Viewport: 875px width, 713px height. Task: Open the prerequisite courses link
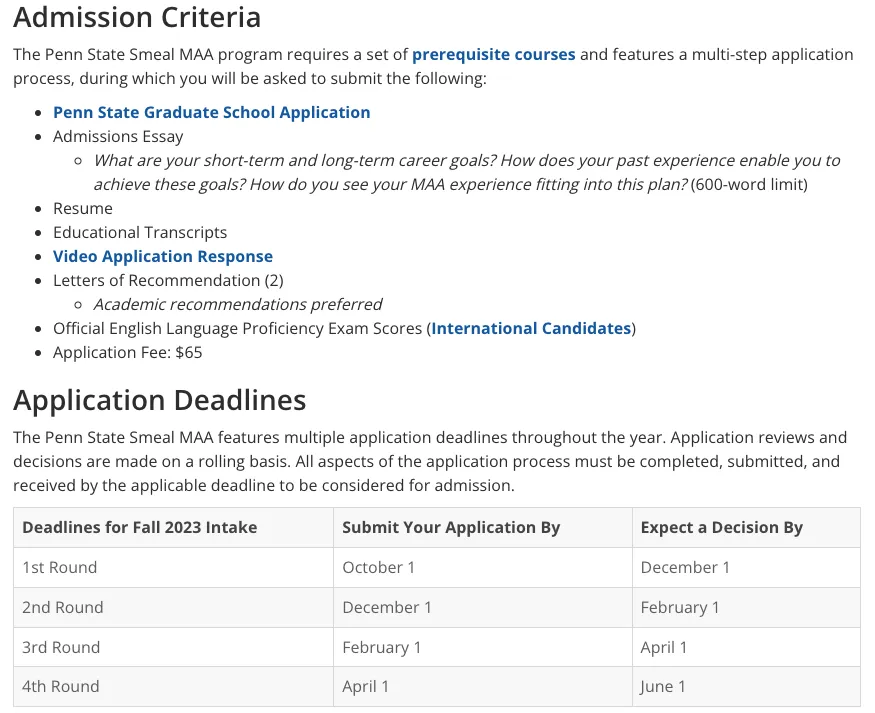[x=493, y=54]
